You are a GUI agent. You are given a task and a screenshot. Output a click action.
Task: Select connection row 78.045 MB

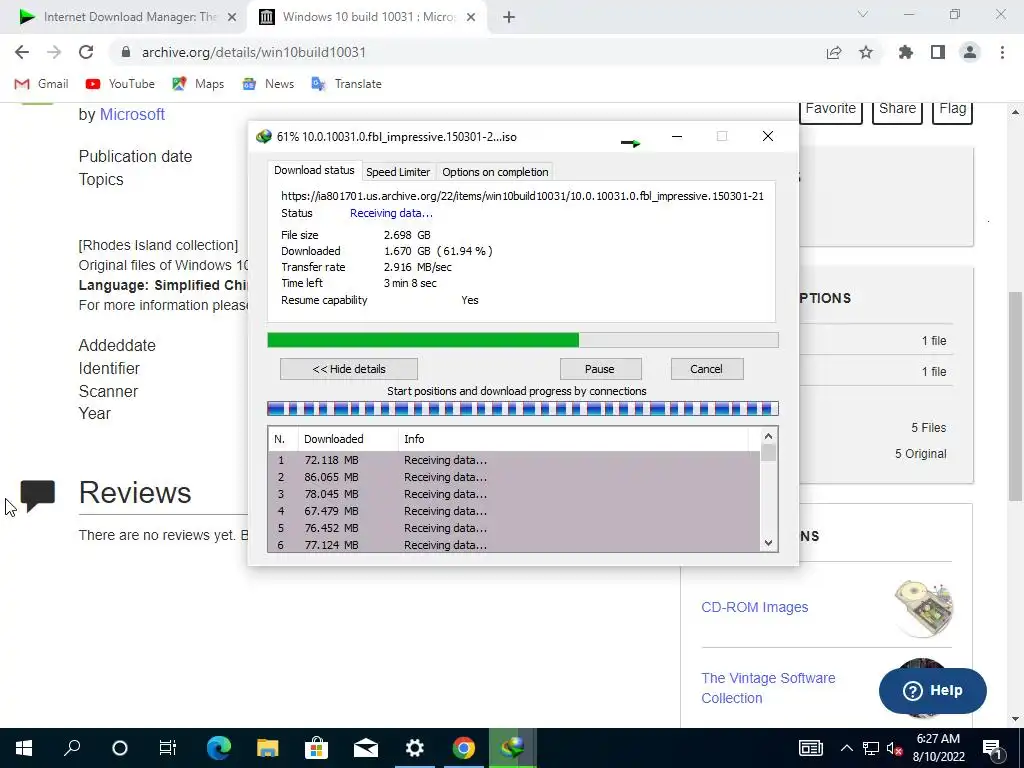[515, 494]
